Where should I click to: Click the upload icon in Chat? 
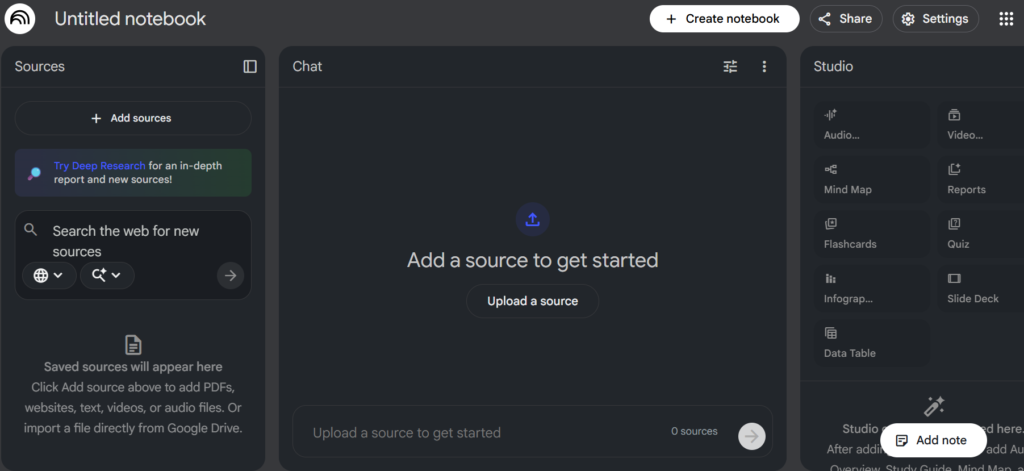point(532,220)
